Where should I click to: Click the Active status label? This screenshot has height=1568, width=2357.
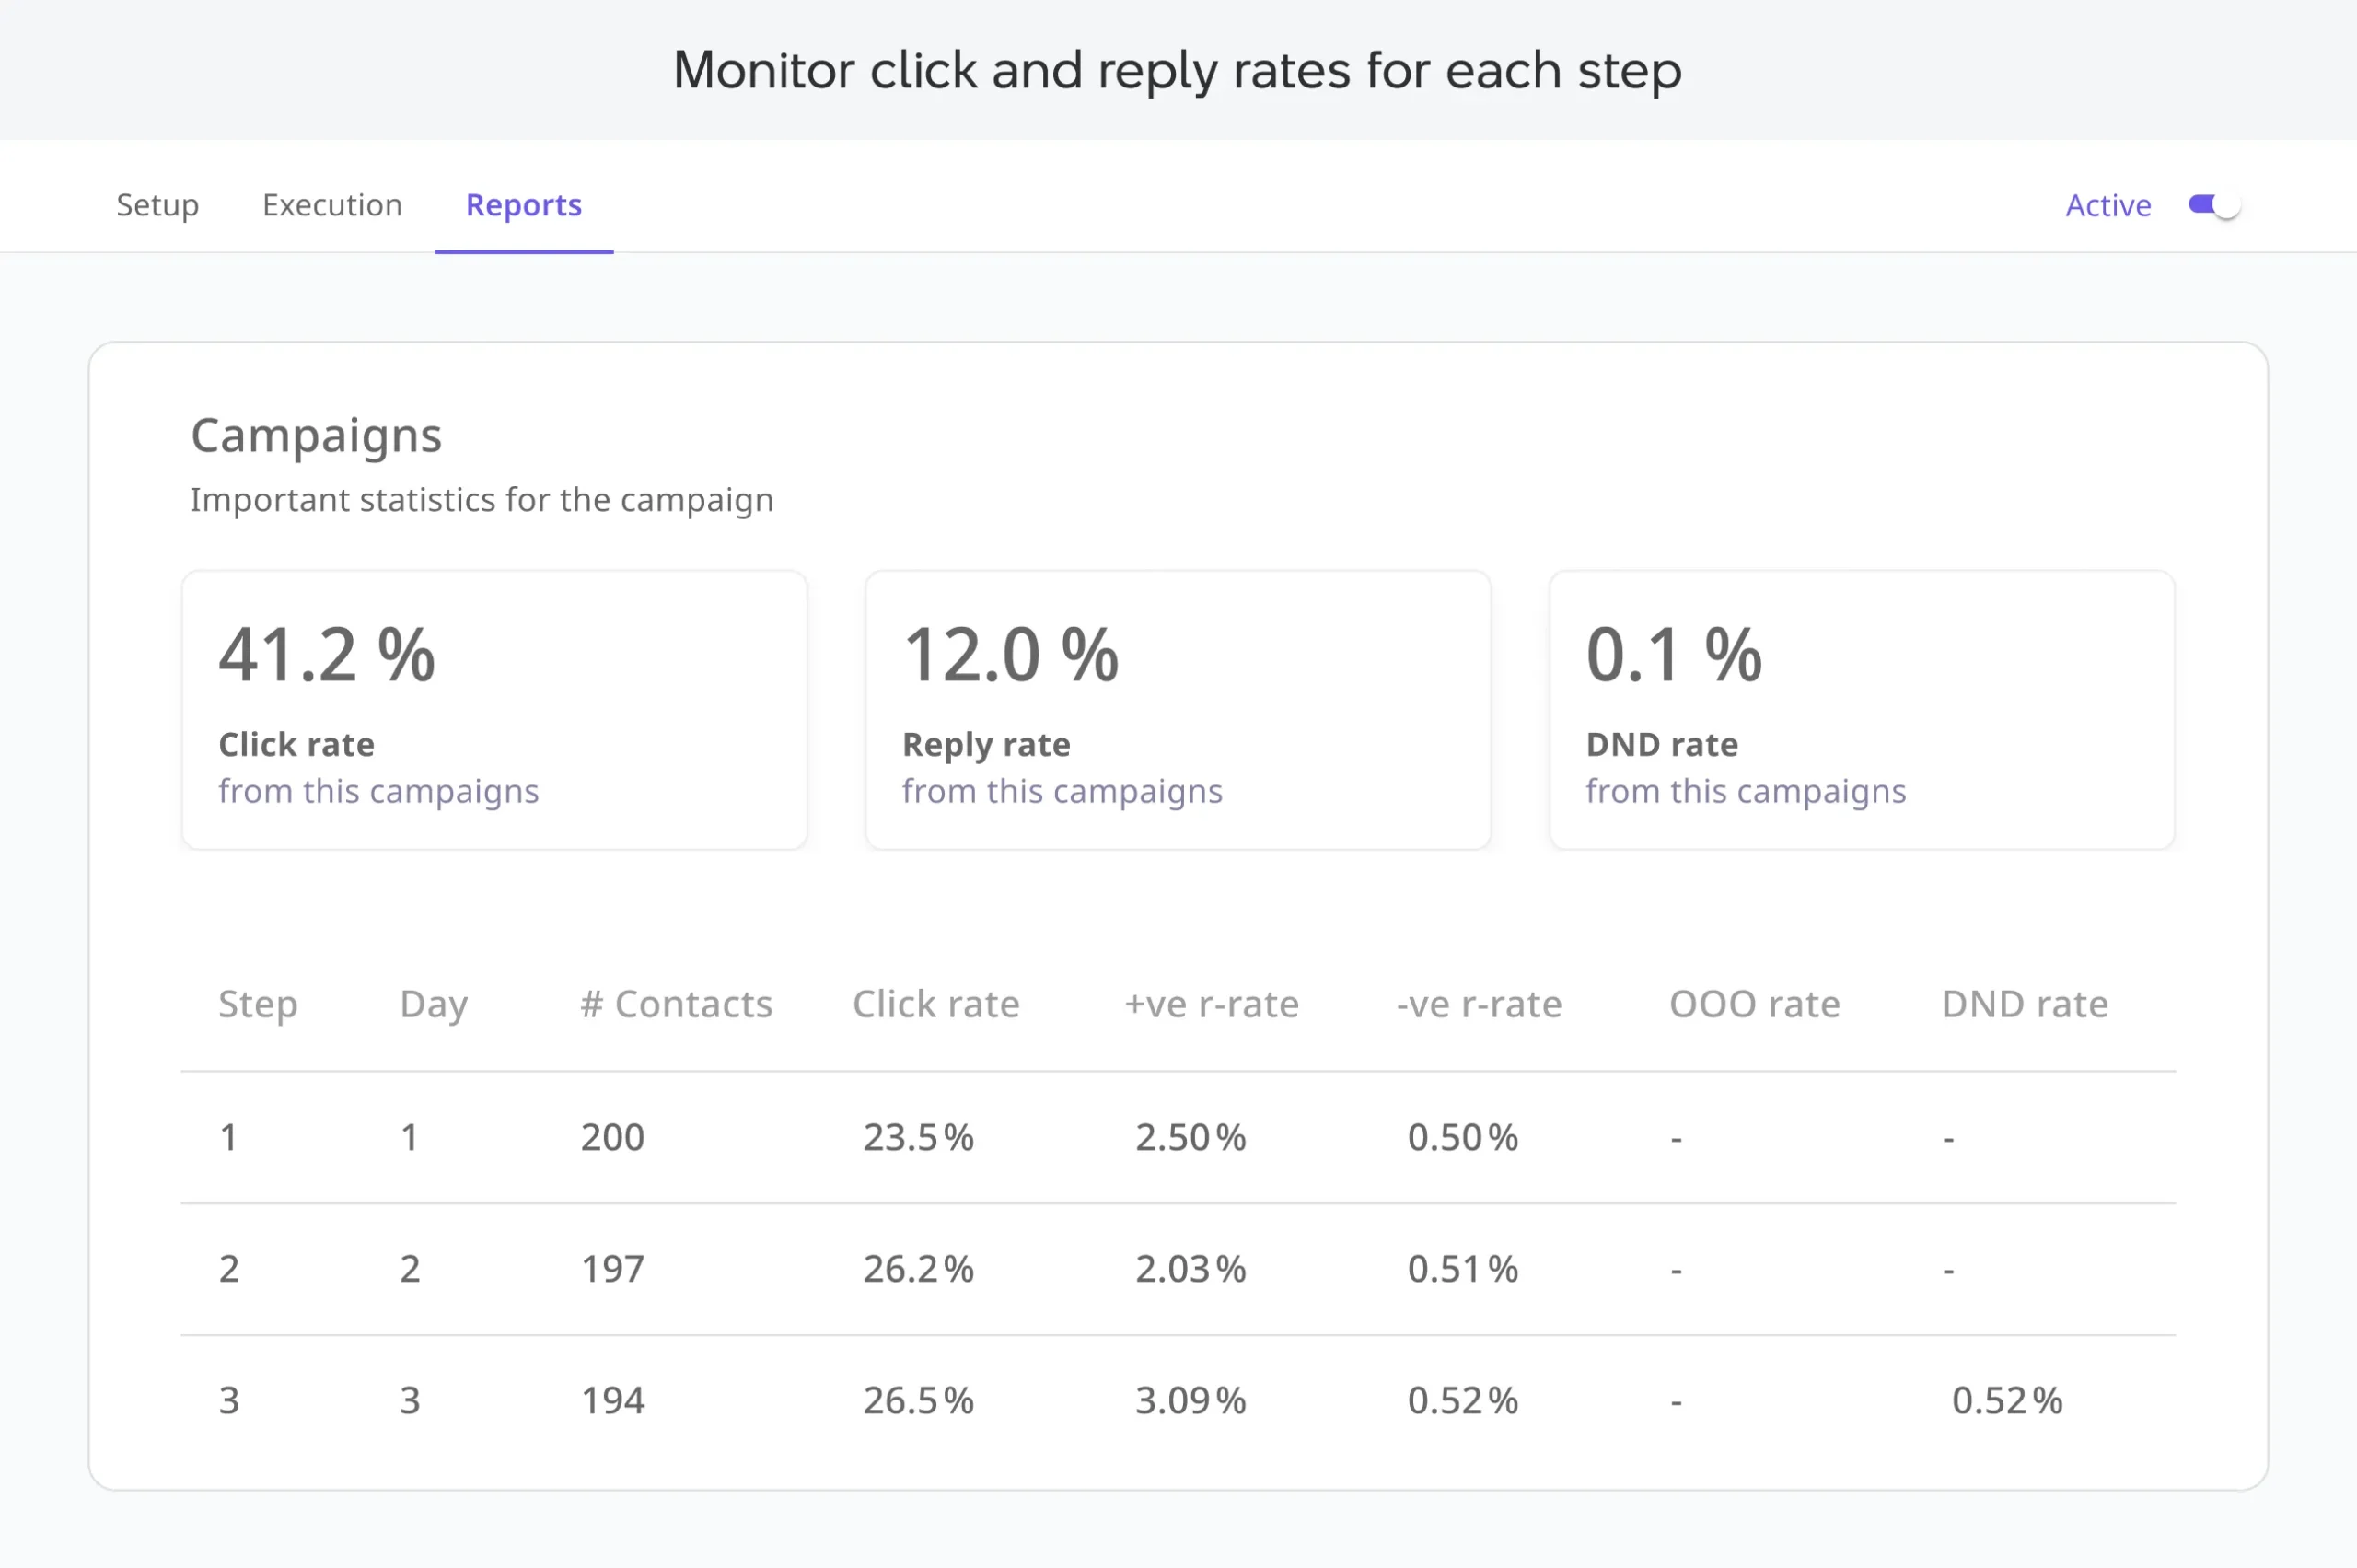(x=2108, y=205)
